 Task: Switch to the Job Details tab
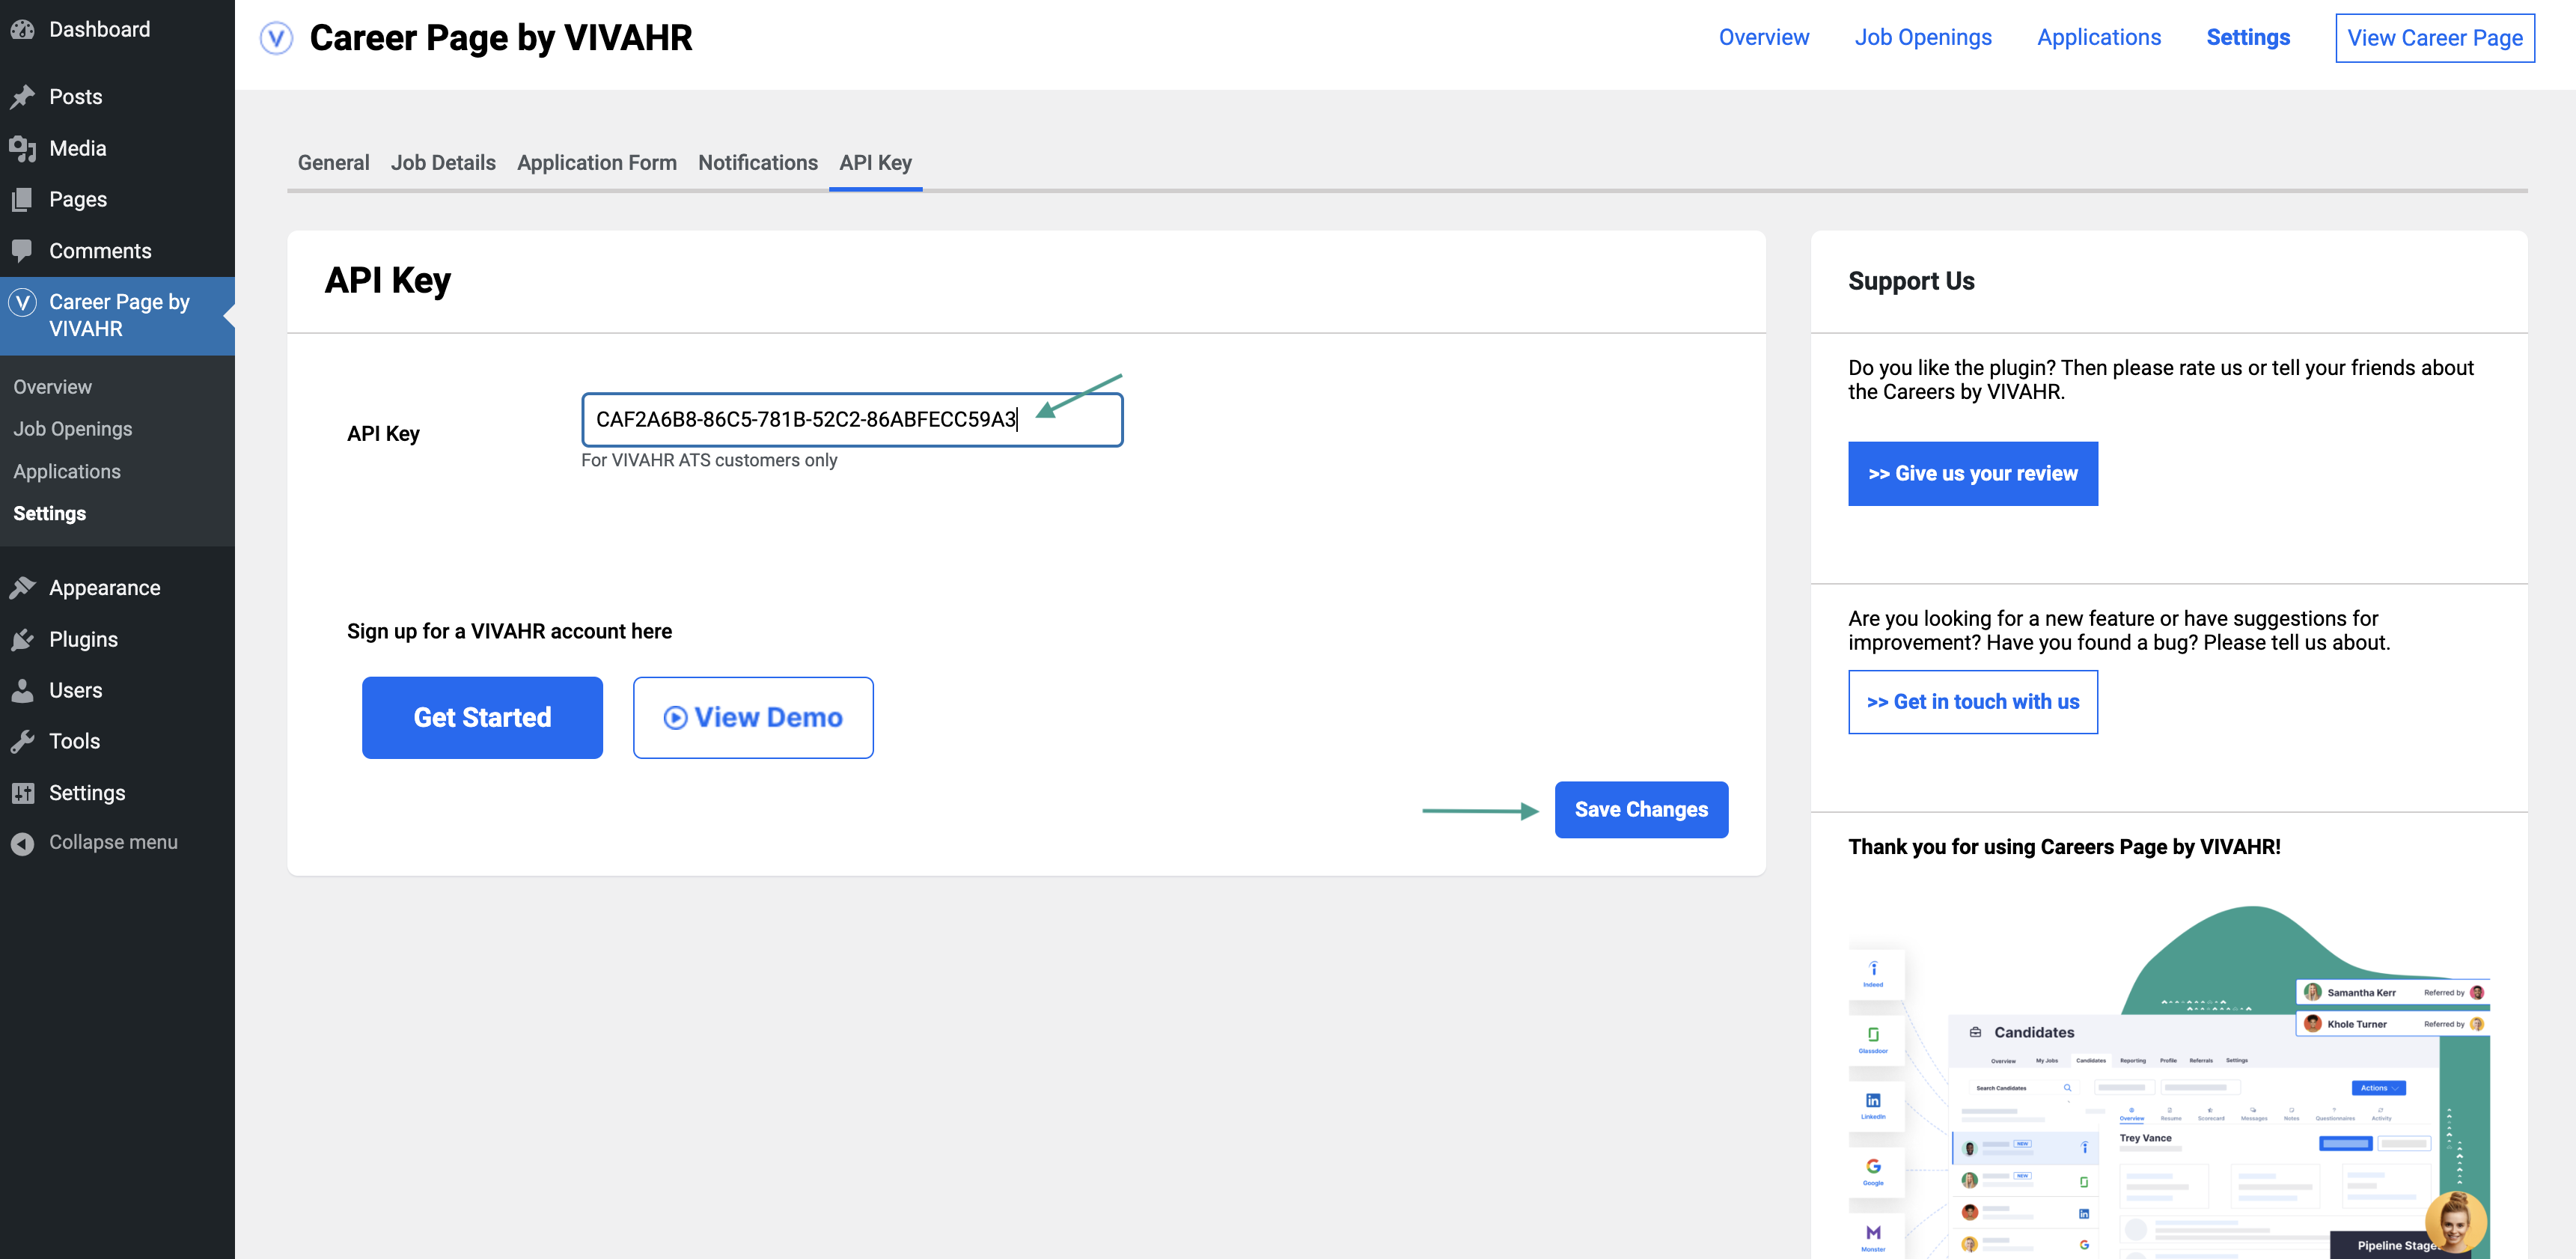pyautogui.click(x=443, y=163)
